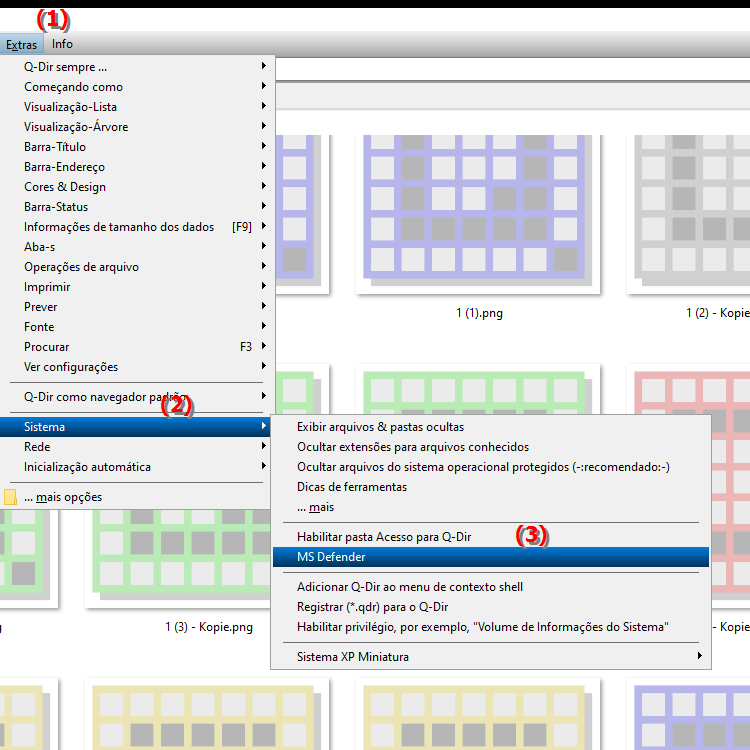Choose Adicionar Q-Dir ao menu de contexto shell
Image resolution: width=750 pixels, height=750 pixels.
[491, 587]
